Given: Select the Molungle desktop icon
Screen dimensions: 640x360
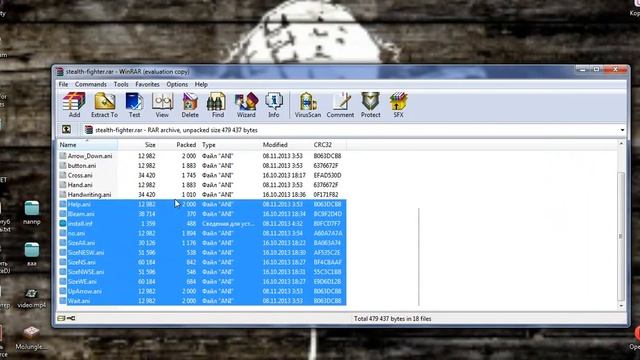Looking at the screenshot, I should point(31,338).
